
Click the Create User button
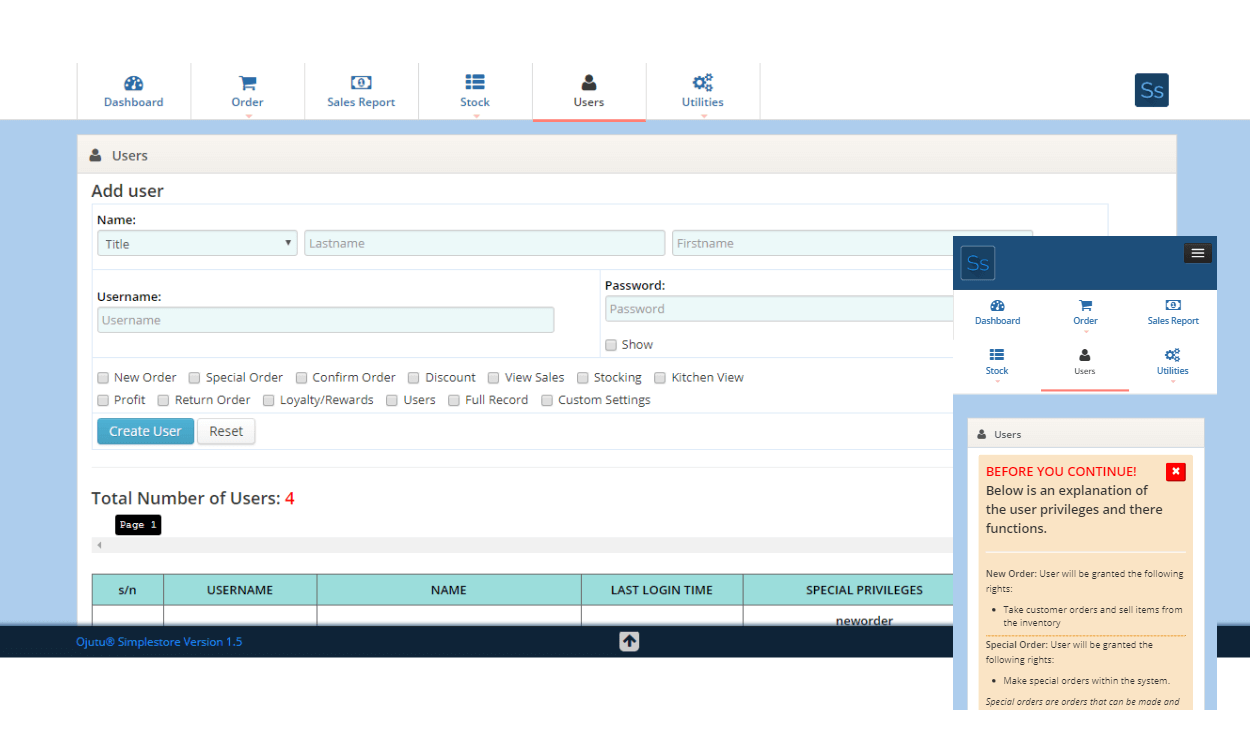pyautogui.click(x=145, y=431)
